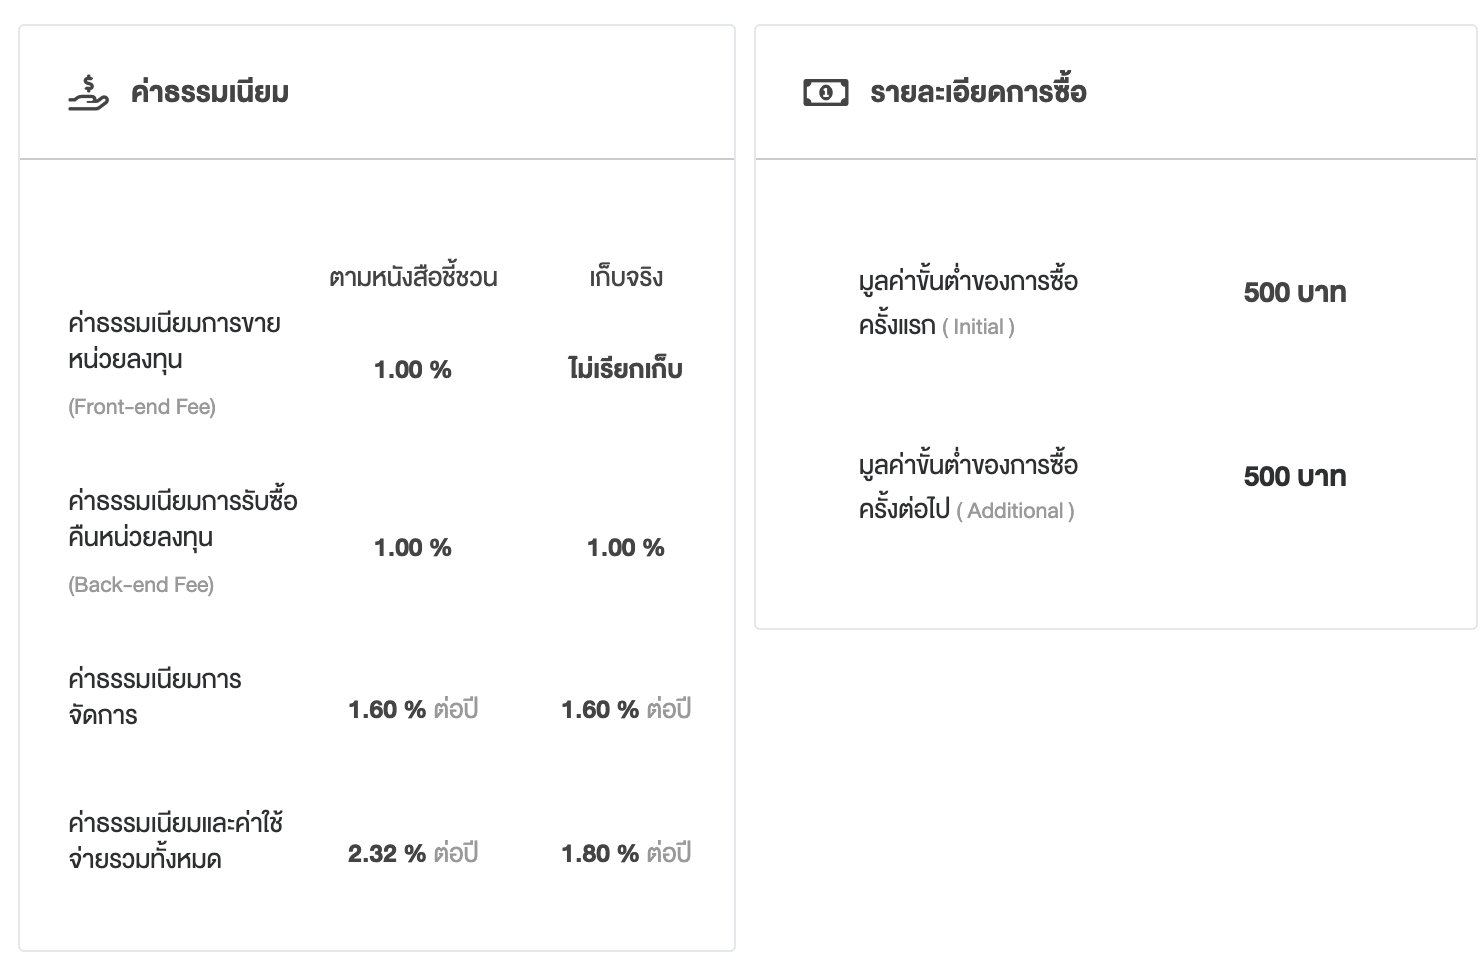
Task: Select the ตามหนังสือชี้ชวน column header
Action: click(x=413, y=277)
